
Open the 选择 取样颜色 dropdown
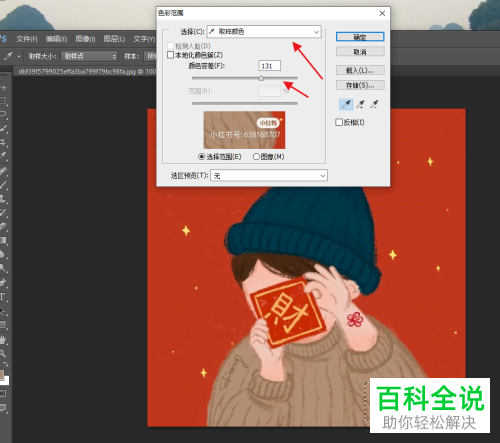264,32
